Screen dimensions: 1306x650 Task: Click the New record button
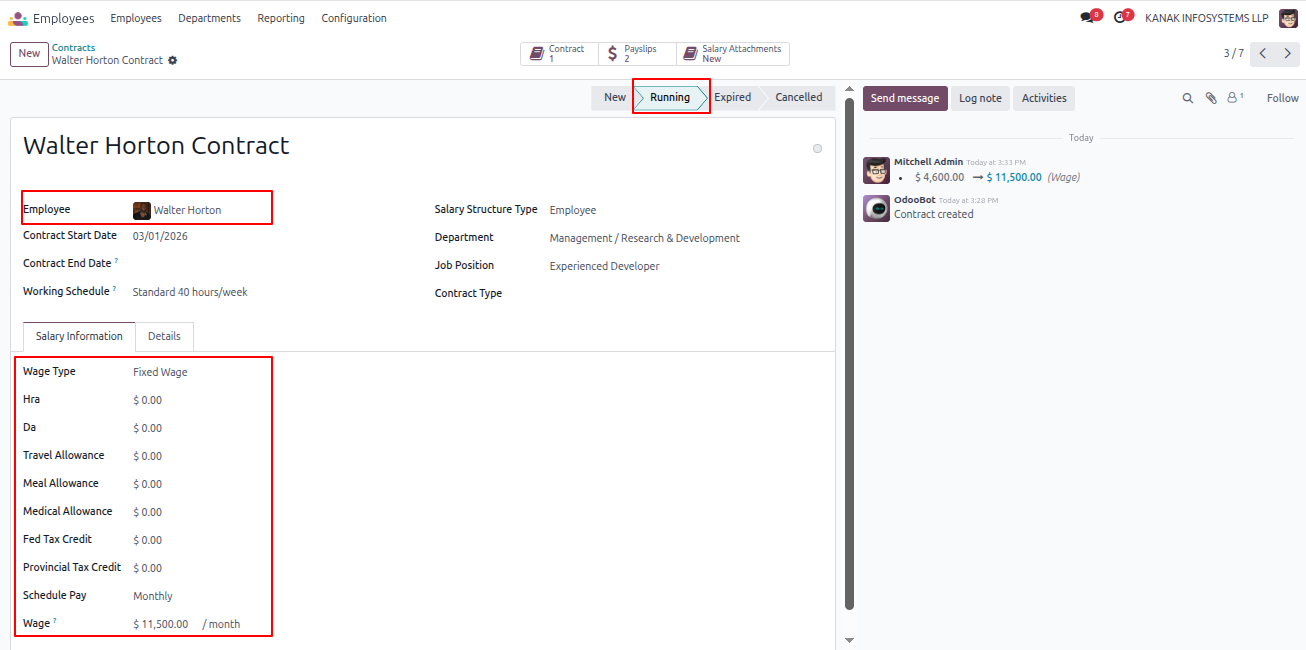click(x=29, y=54)
